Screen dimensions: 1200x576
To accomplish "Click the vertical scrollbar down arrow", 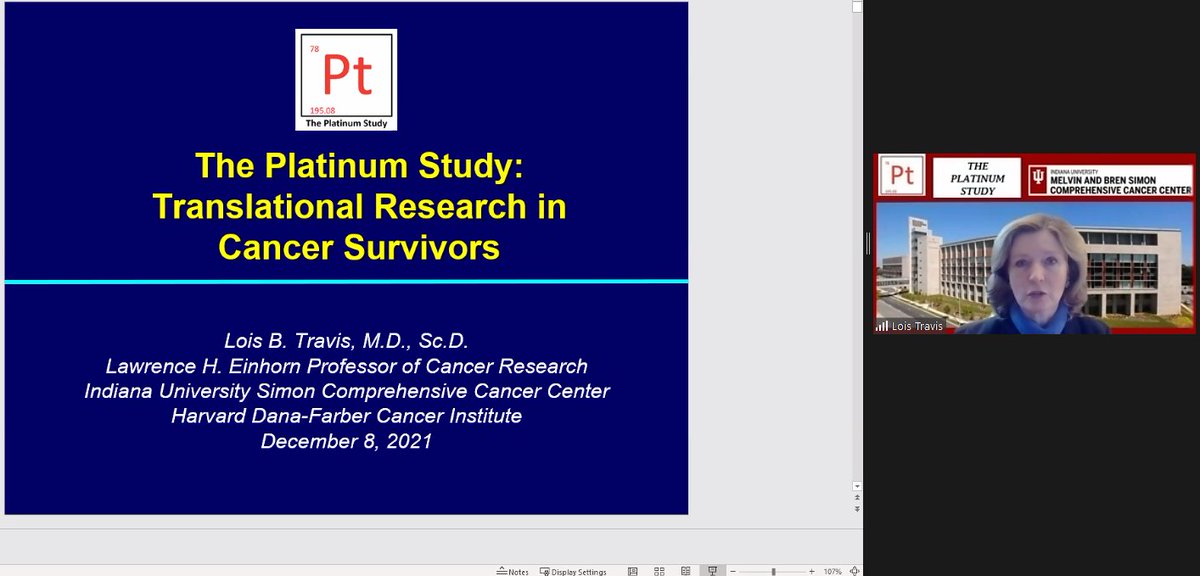I will [857, 486].
